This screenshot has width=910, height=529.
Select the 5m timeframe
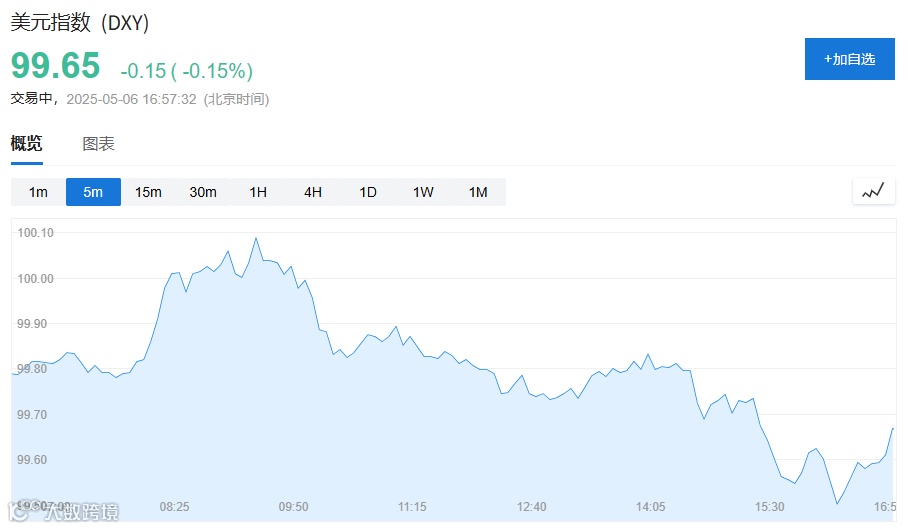93,192
